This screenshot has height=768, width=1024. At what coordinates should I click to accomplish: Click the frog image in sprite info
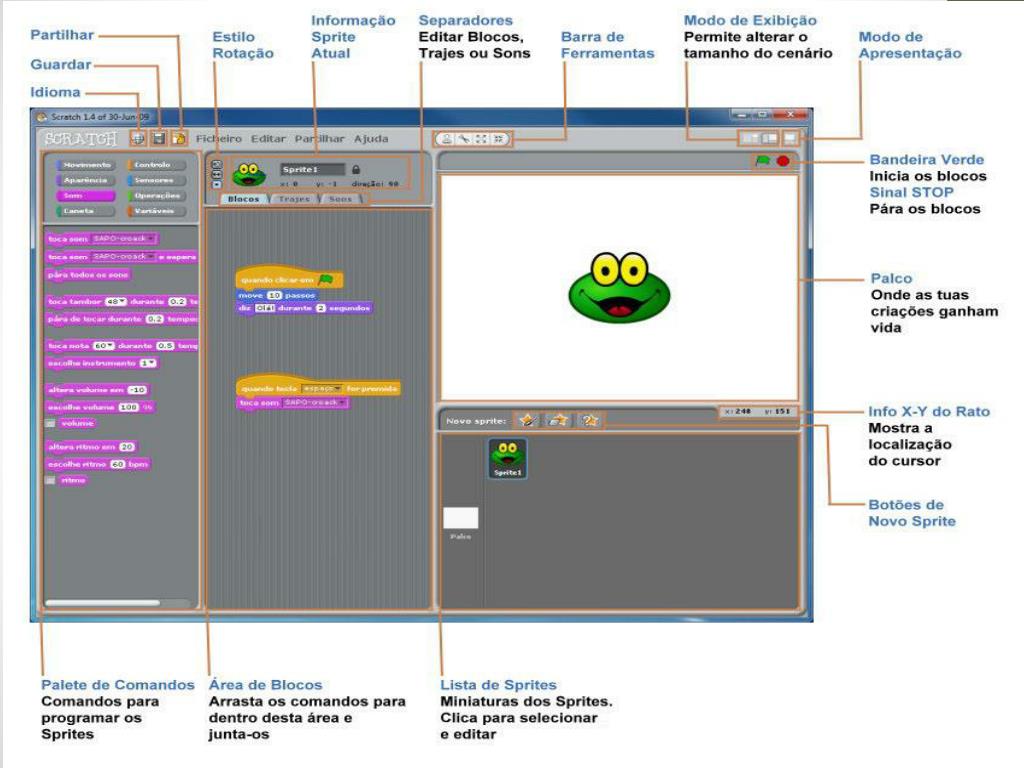pyautogui.click(x=249, y=174)
